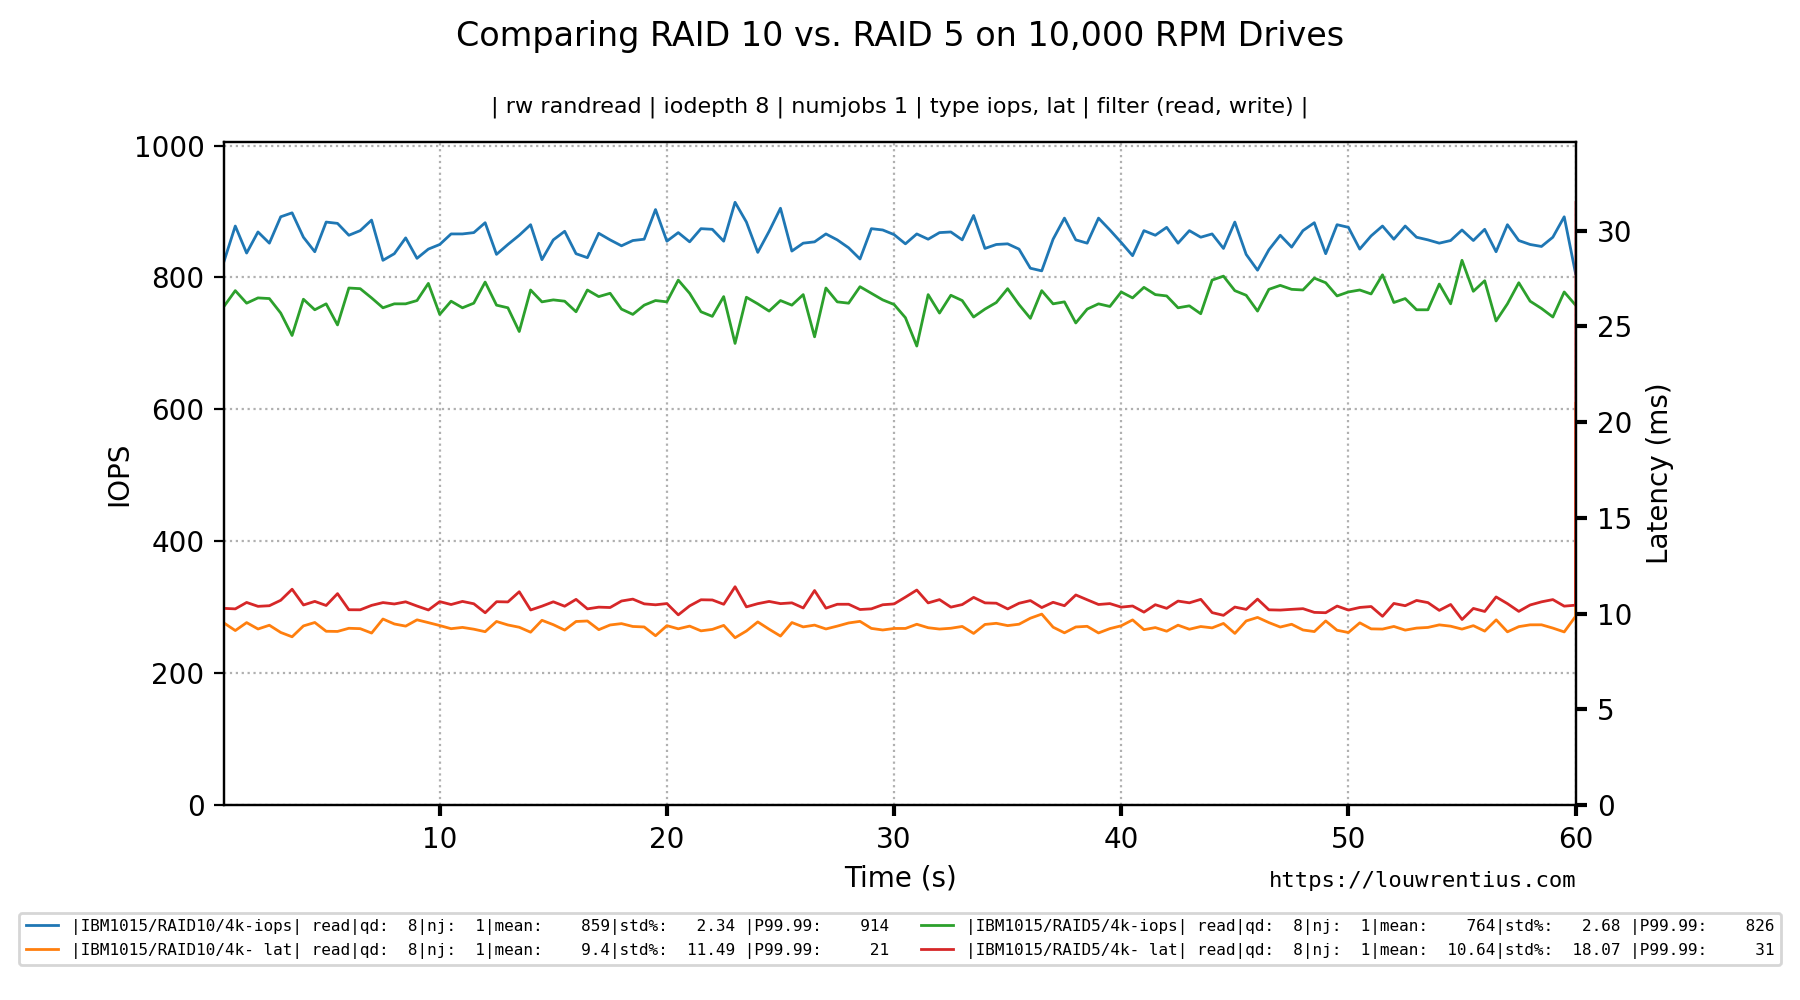
Task: Click the 800 tick on the IOPS axis
Action: click(x=179, y=278)
